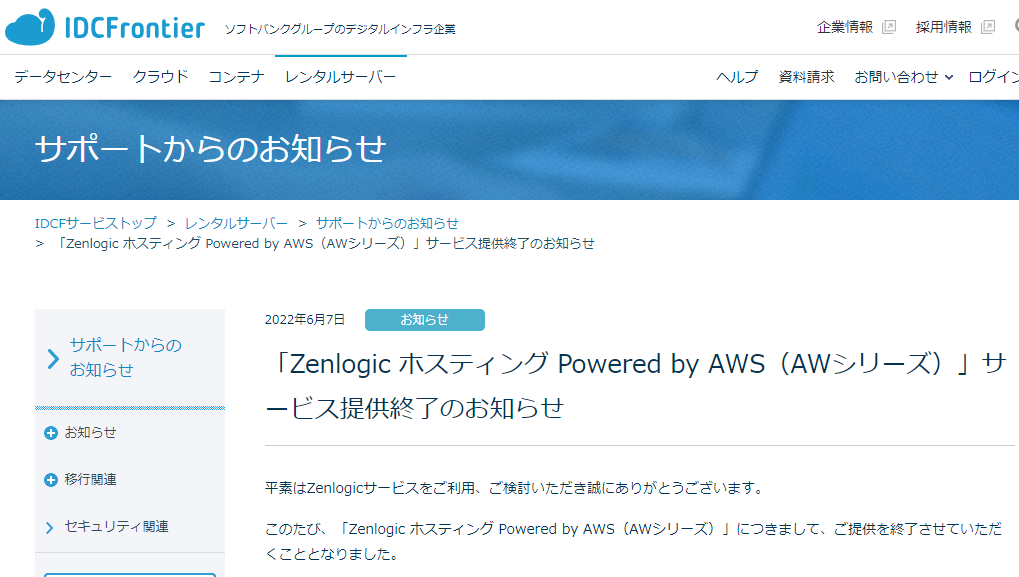Click the ログイン link
This screenshot has width=1019, height=577.
click(x=993, y=77)
